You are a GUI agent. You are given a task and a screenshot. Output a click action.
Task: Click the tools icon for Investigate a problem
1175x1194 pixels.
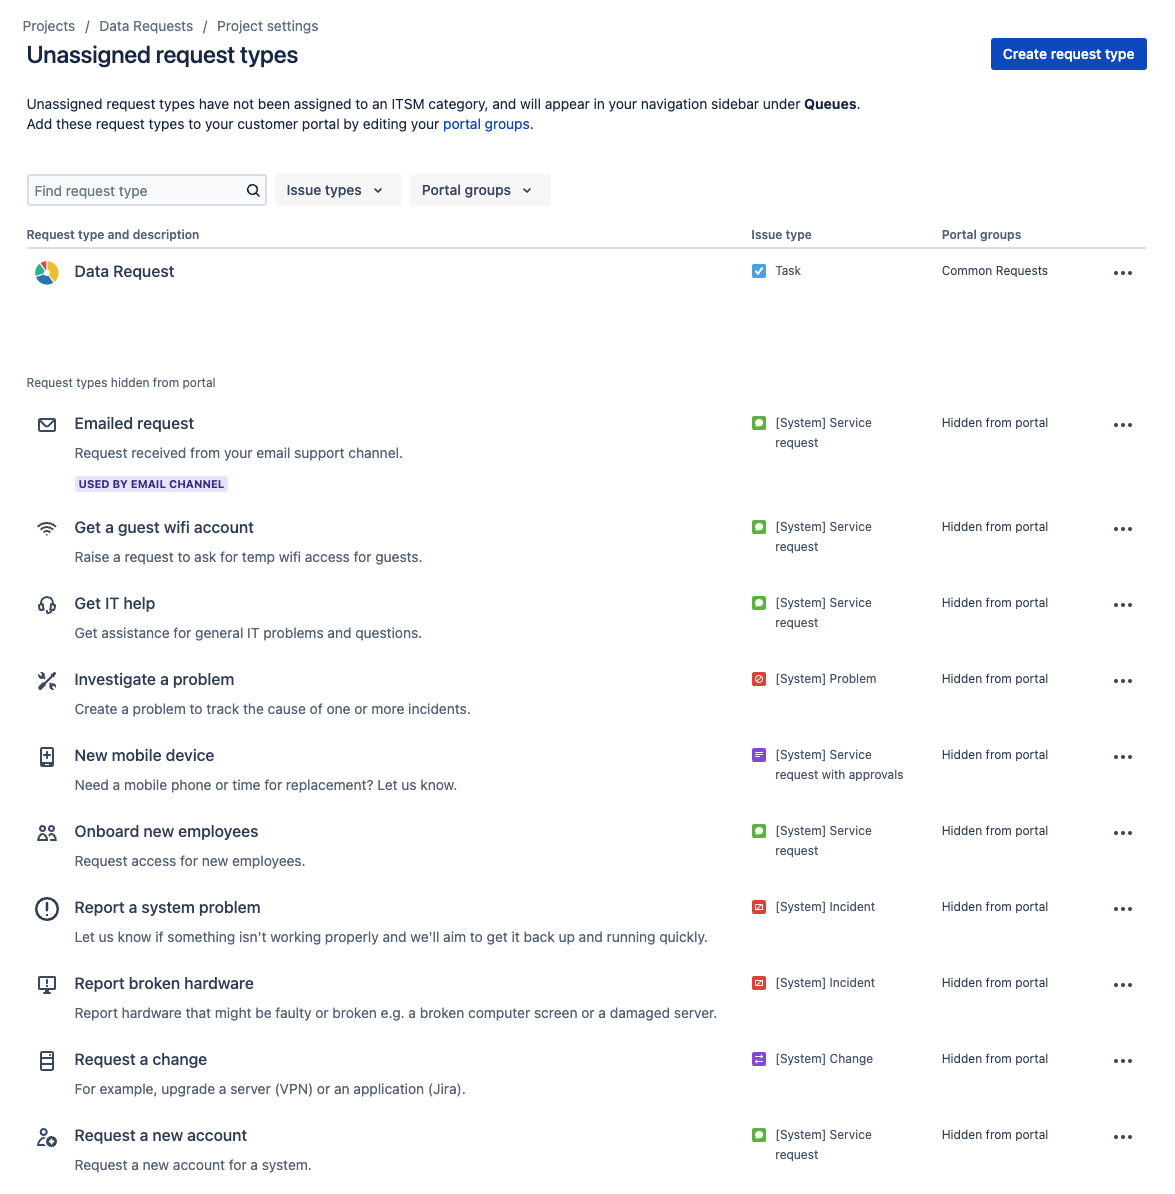(46, 681)
